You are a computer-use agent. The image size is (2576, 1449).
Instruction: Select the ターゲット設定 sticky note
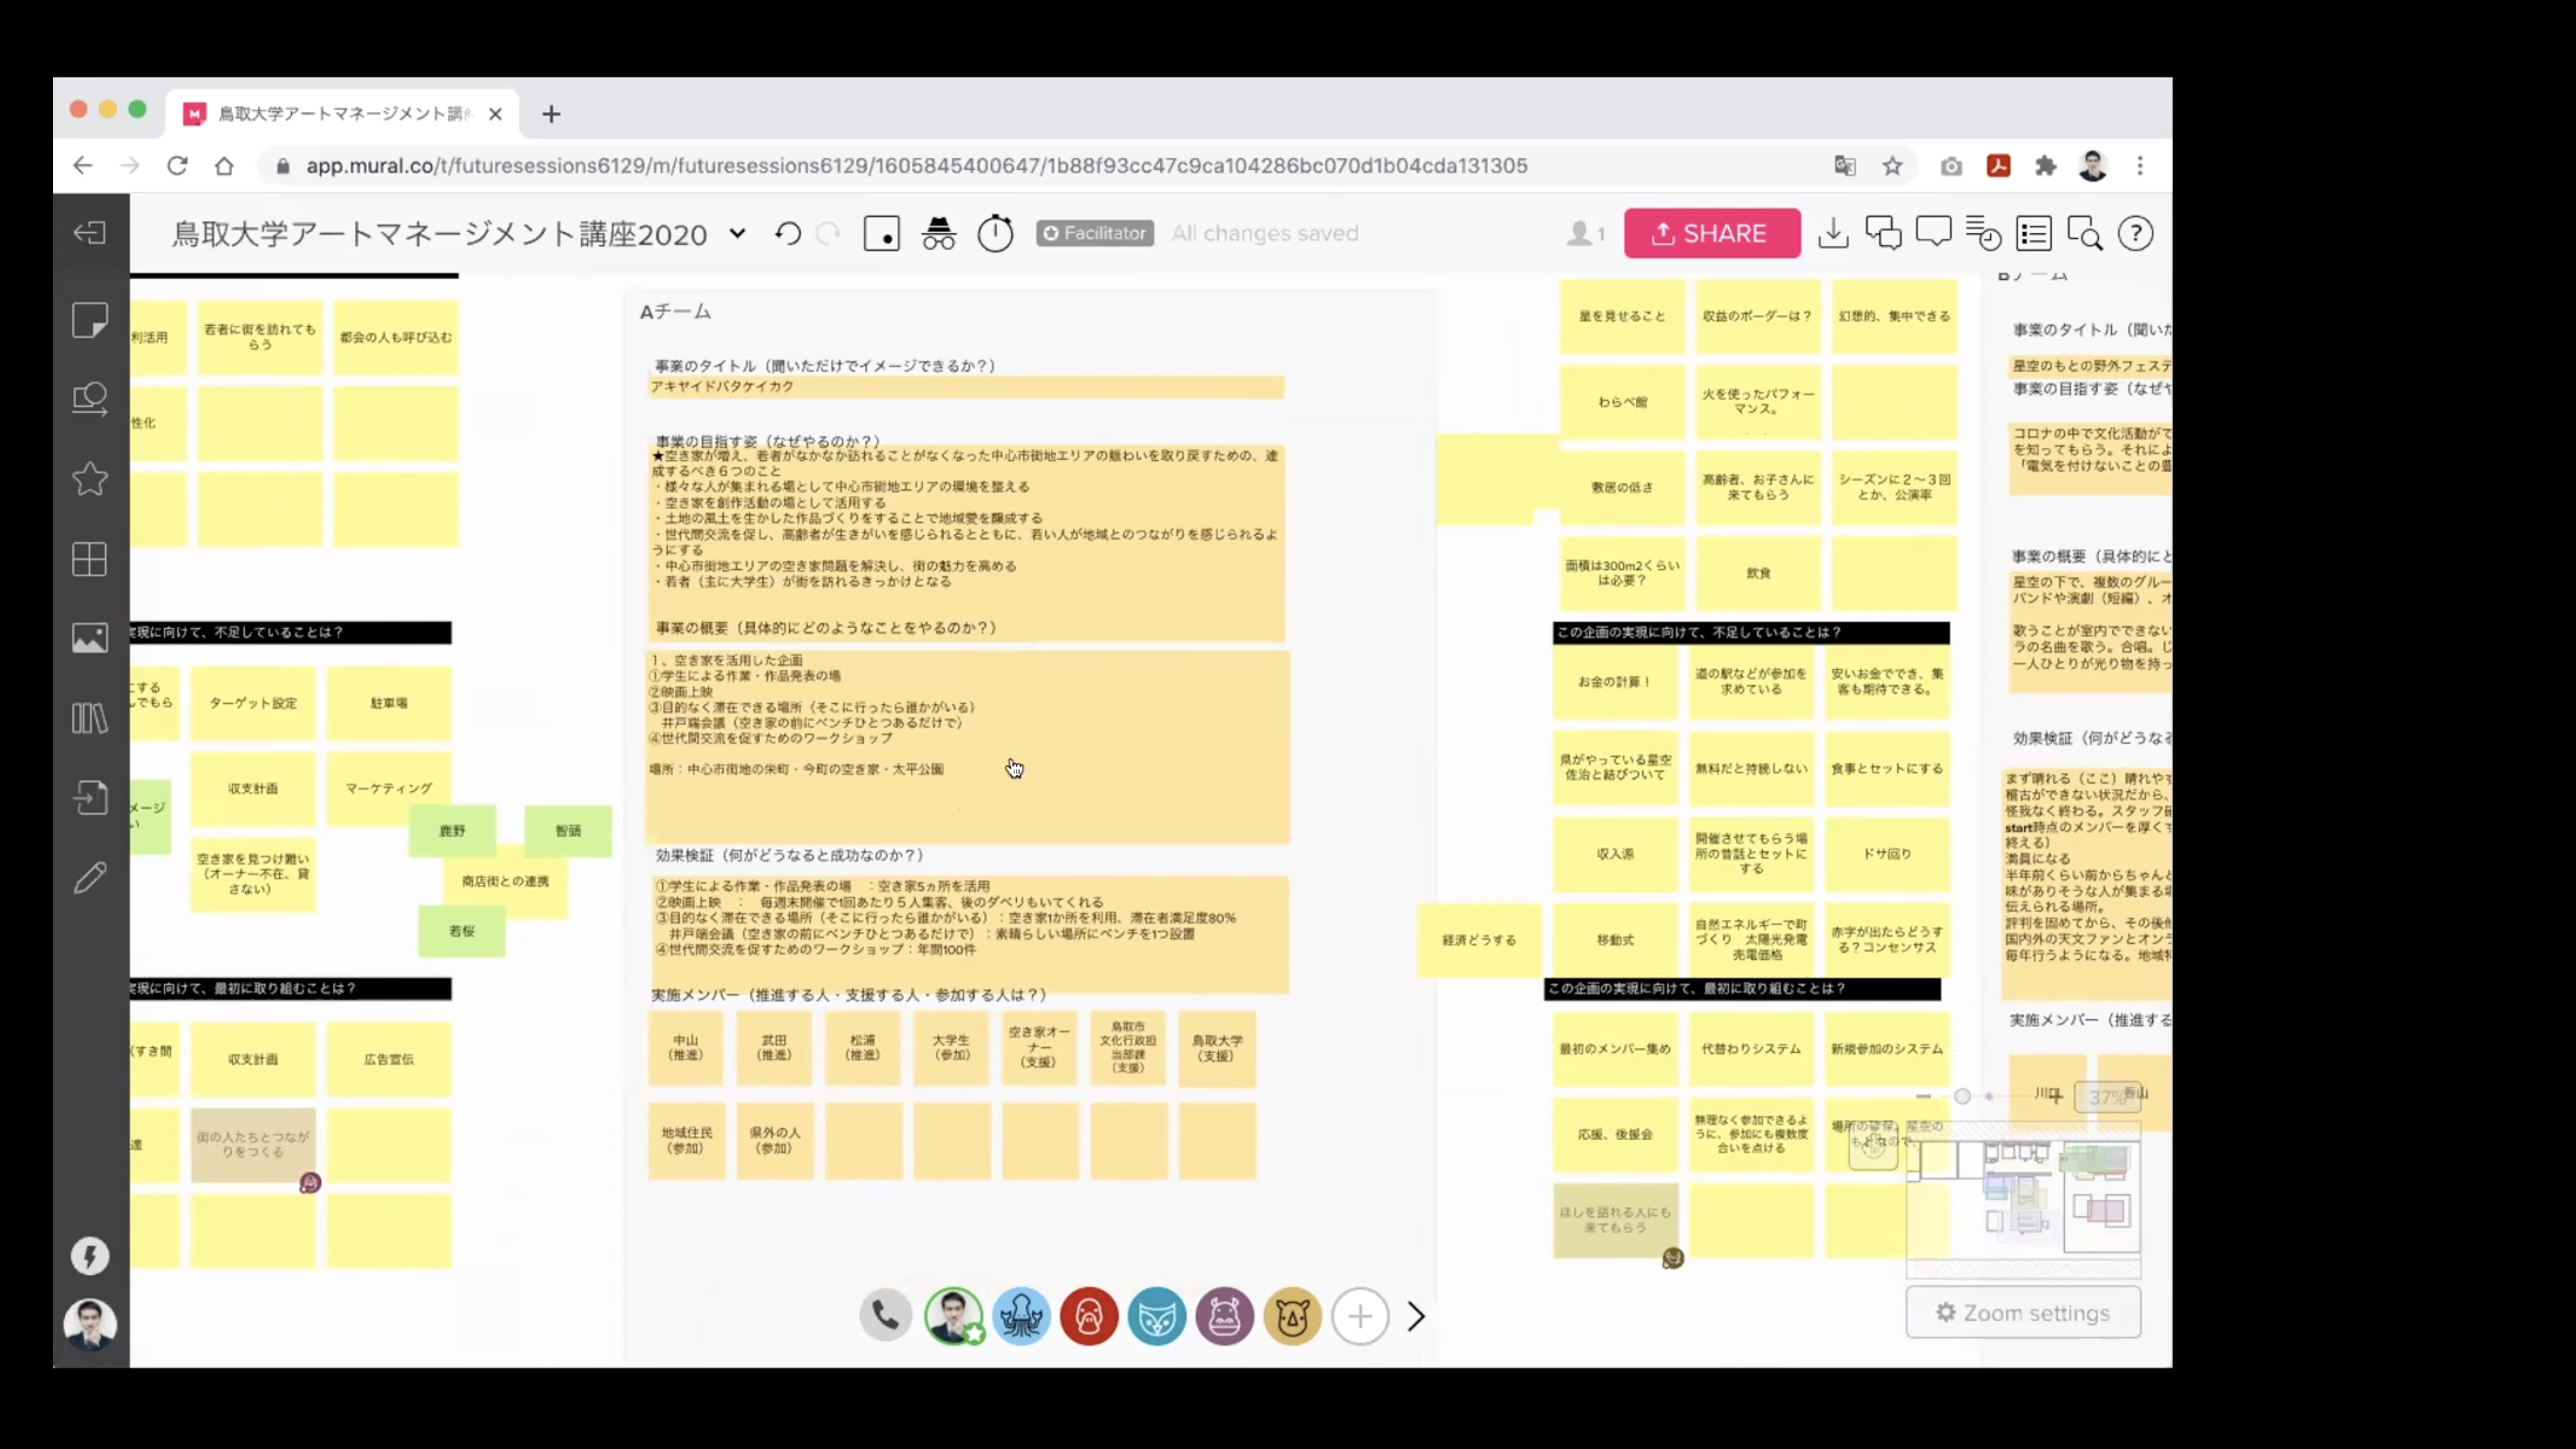[253, 703]
